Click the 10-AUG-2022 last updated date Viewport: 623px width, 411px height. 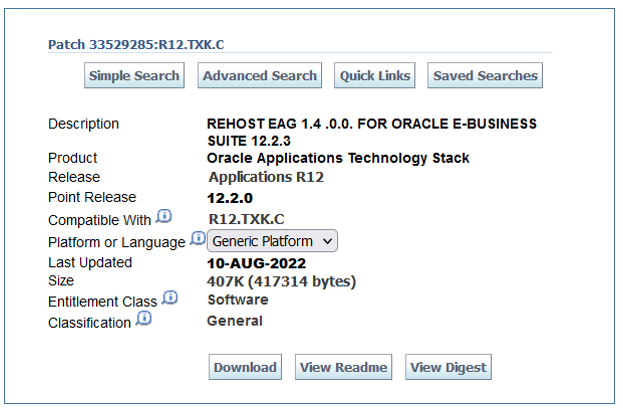click(x=256, y=264)
